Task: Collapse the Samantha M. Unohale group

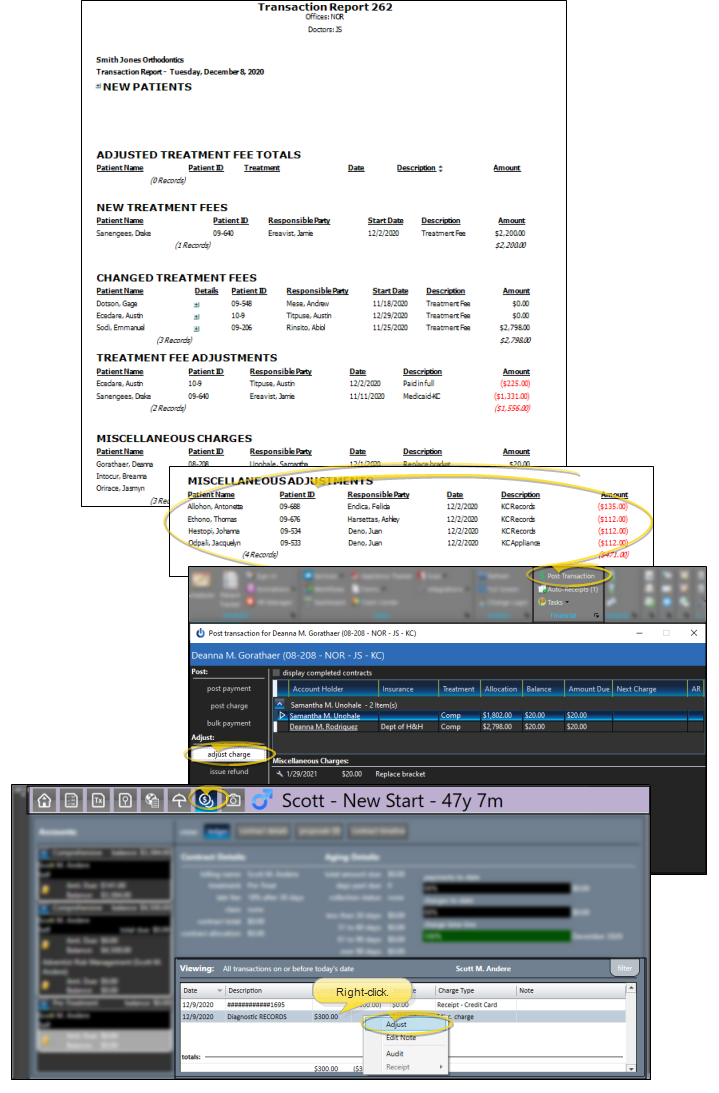Action: [x=279, y=704]
